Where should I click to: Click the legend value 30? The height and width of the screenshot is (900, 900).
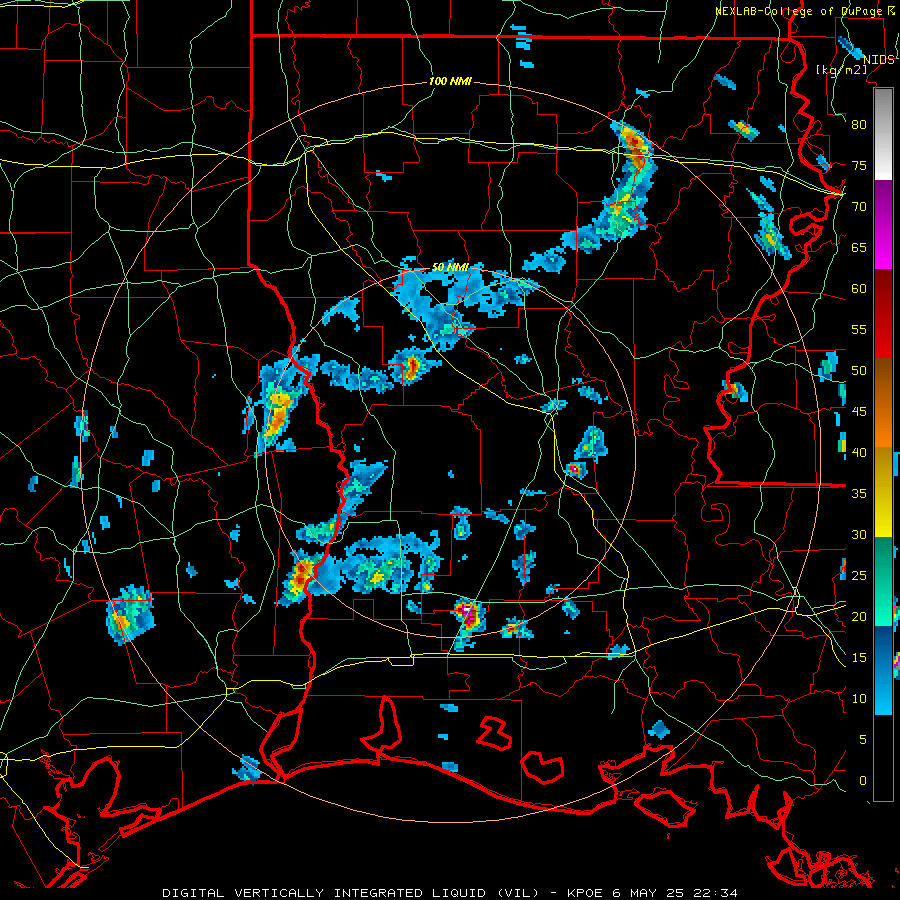click(859, 534)
